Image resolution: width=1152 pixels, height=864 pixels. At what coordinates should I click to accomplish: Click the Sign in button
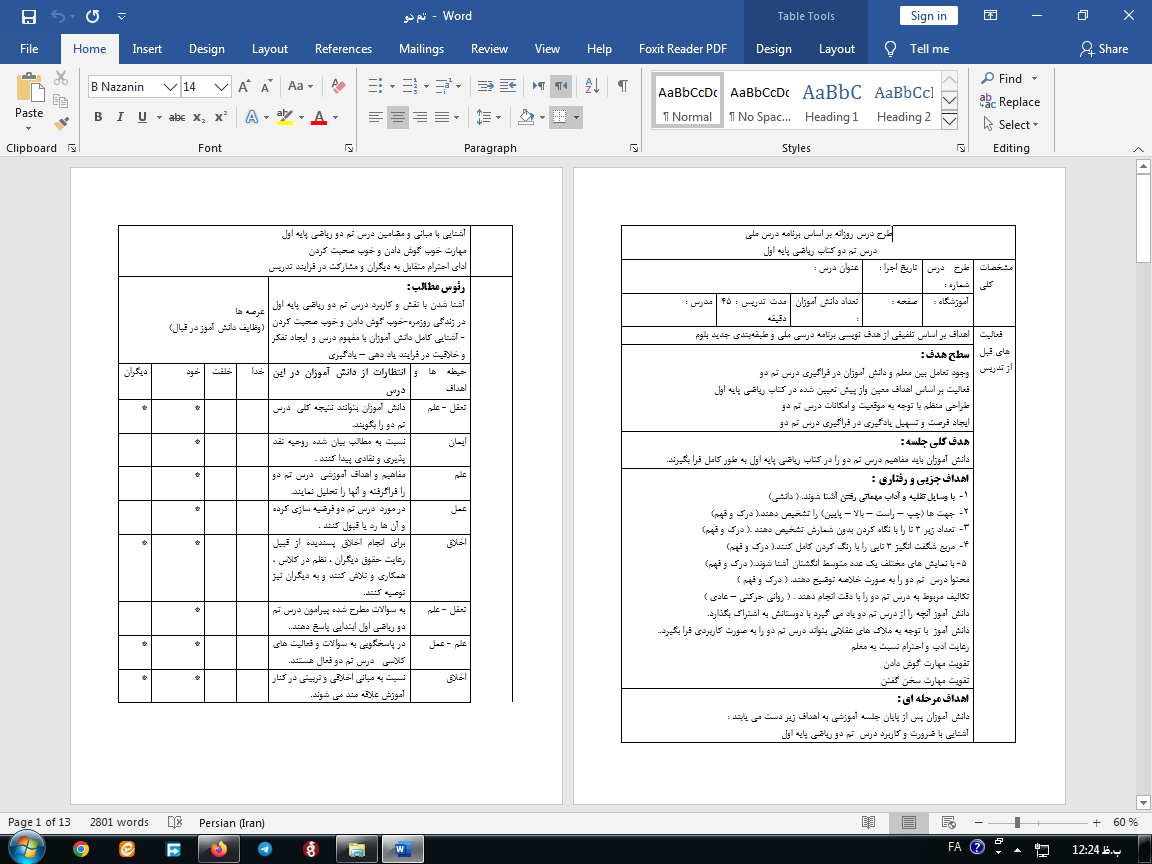click(928, 16)
